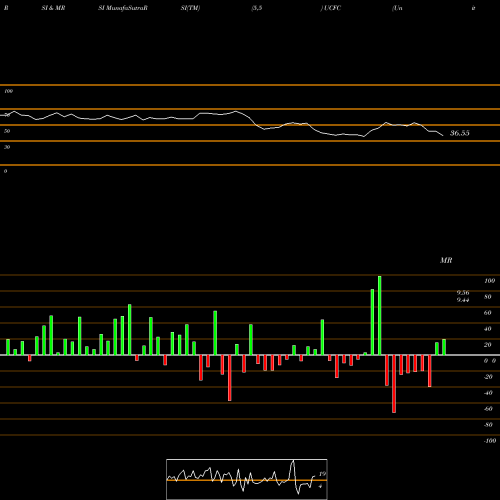Click the MR axis label -60
This screenshot has height=500, width=500.
(488, 409)
